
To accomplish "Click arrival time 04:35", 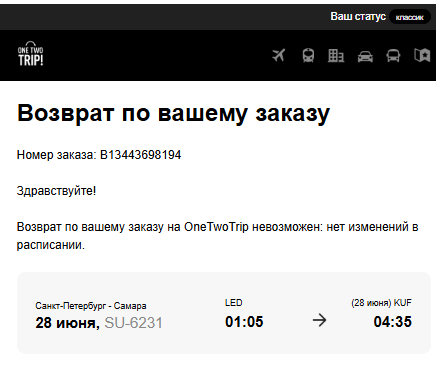I will (393, 322).
